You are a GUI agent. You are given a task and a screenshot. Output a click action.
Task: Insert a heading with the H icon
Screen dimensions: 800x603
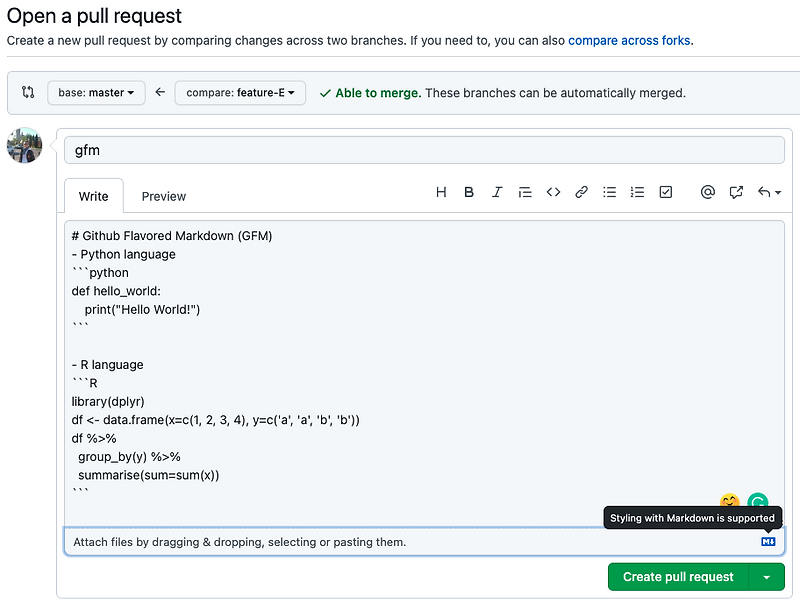(x=441, y=192)
